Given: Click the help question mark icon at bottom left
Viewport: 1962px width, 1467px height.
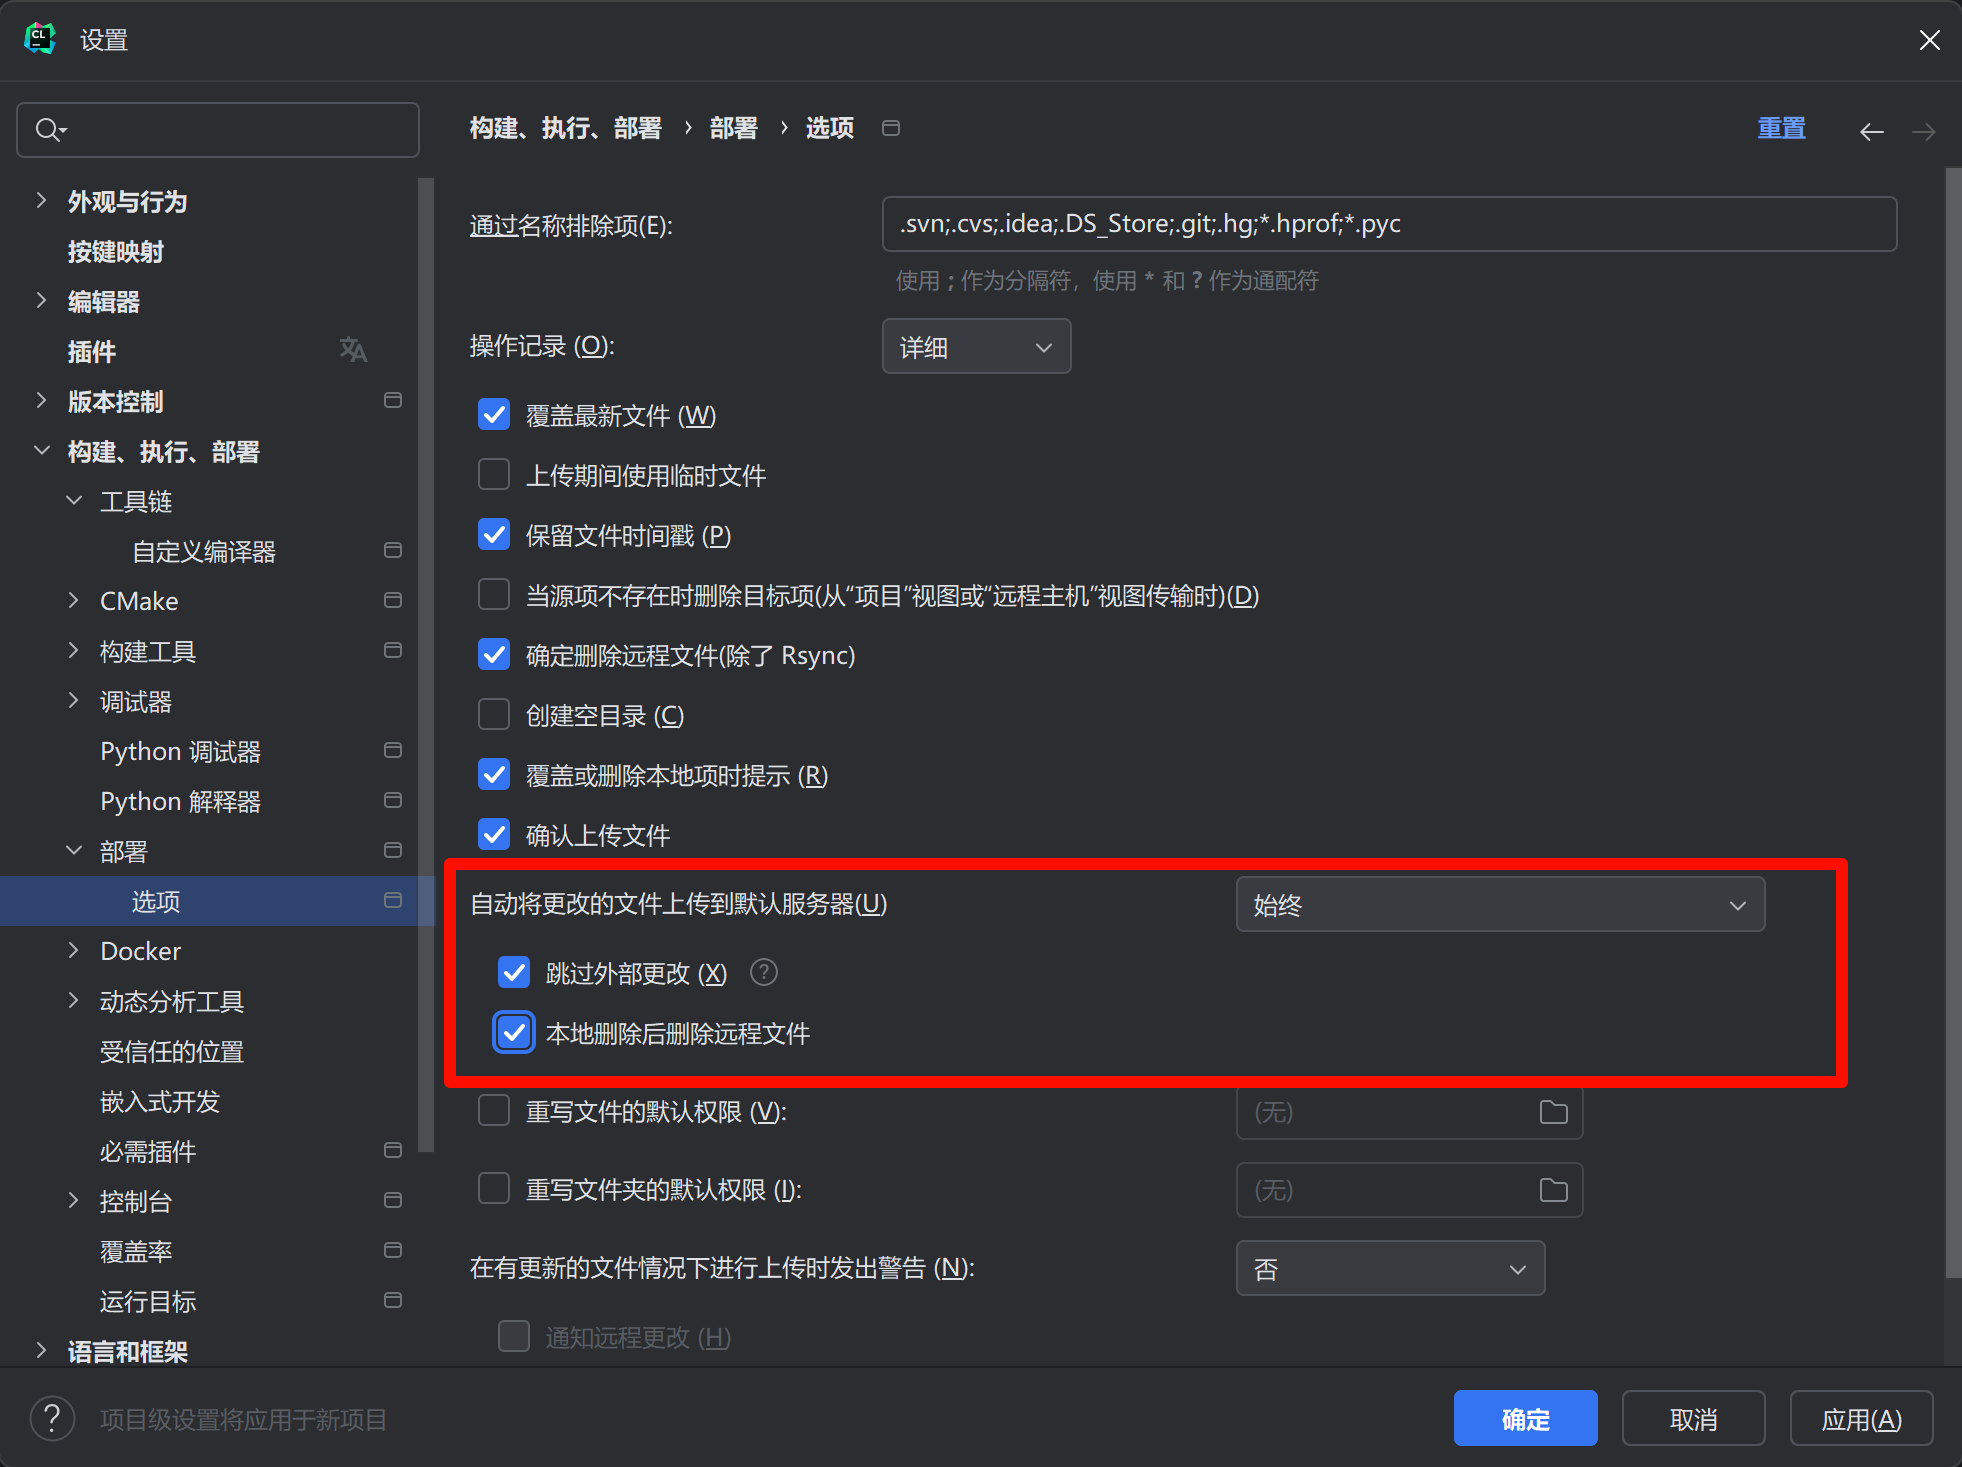Looking at the screenshot, I should pyautogui.click(x=52, y=1419).
